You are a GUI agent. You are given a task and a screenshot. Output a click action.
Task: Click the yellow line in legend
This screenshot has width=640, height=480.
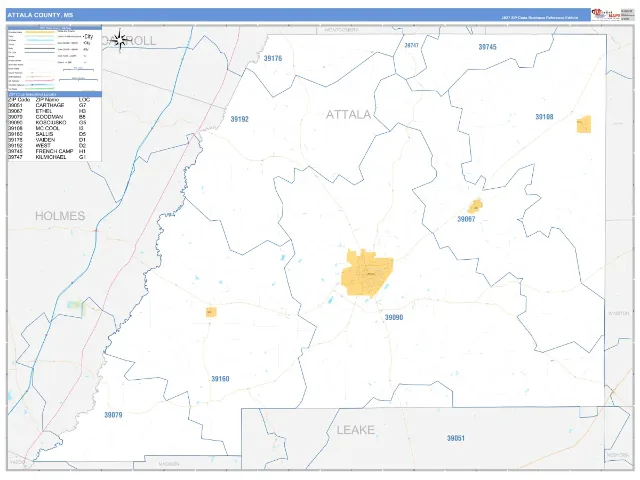coord(40,32)
